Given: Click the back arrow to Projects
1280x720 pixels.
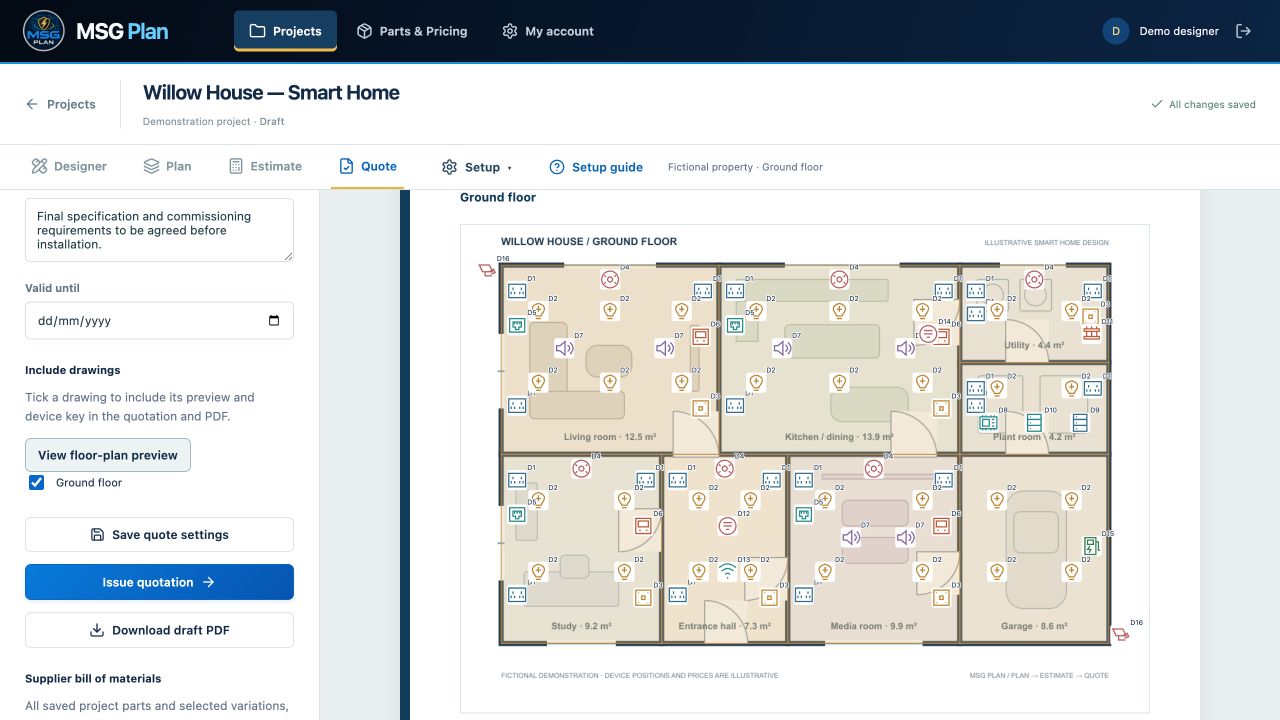Looking at the screenshot, I should 32,104.
